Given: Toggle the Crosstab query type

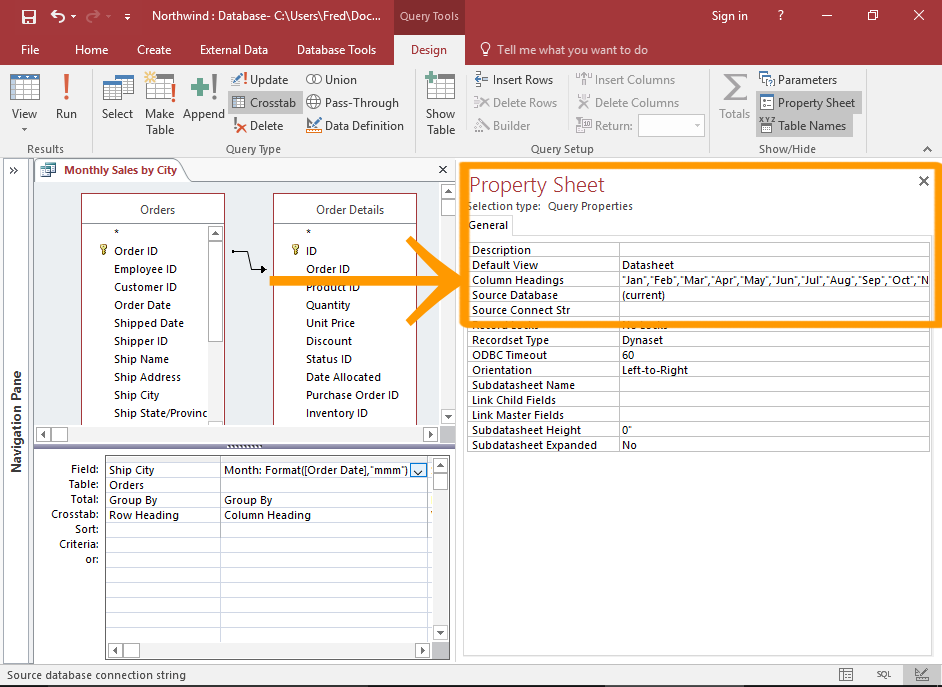Looking at the screenshot, I should click(264, 103).
